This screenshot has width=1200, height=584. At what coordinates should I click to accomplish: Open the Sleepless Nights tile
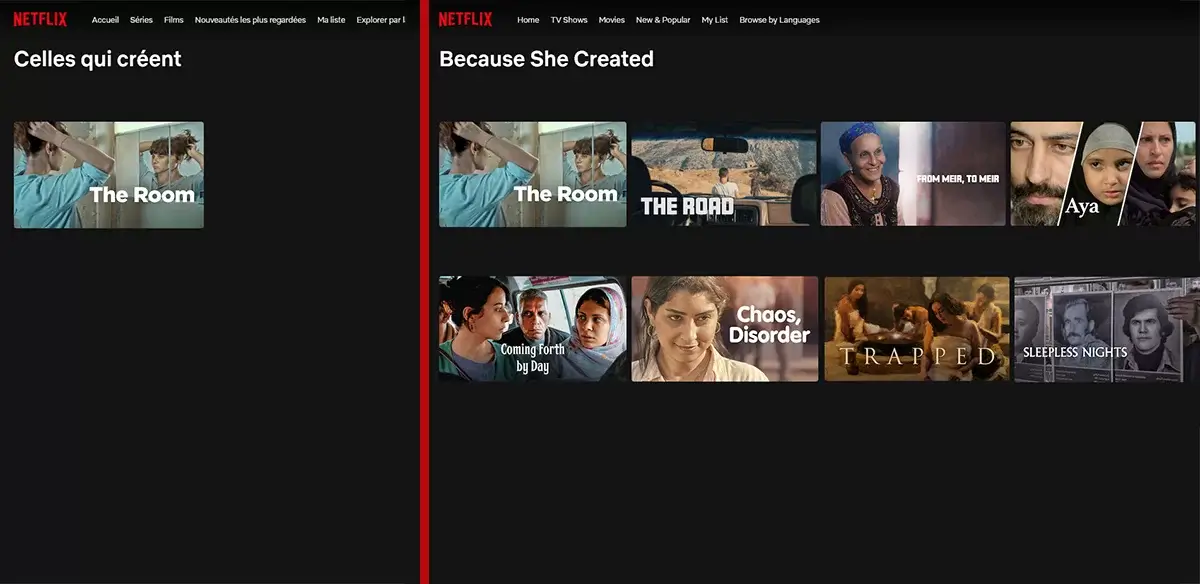1103,329
